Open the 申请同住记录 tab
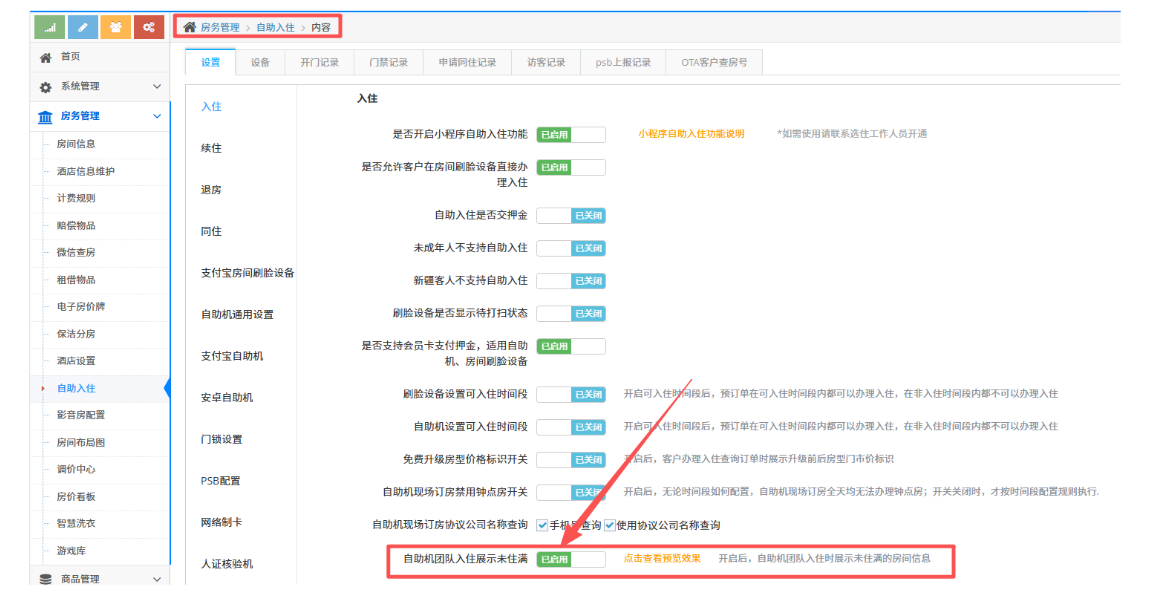The height and width of the screenshot is (601, 1157). pyautogui.click(x=467, y=63)
